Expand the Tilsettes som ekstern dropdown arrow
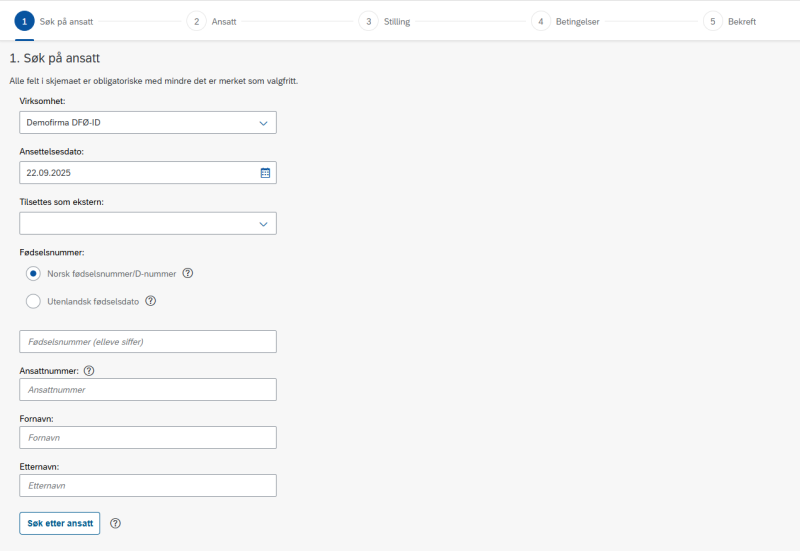 [x=263, y=224]
